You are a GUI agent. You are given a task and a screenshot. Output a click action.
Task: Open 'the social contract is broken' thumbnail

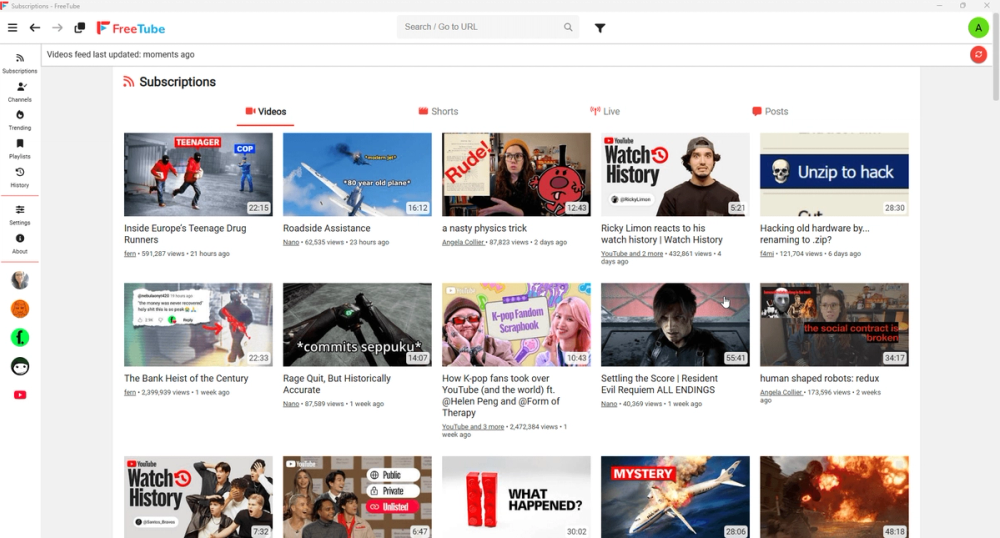coord(834,324)
